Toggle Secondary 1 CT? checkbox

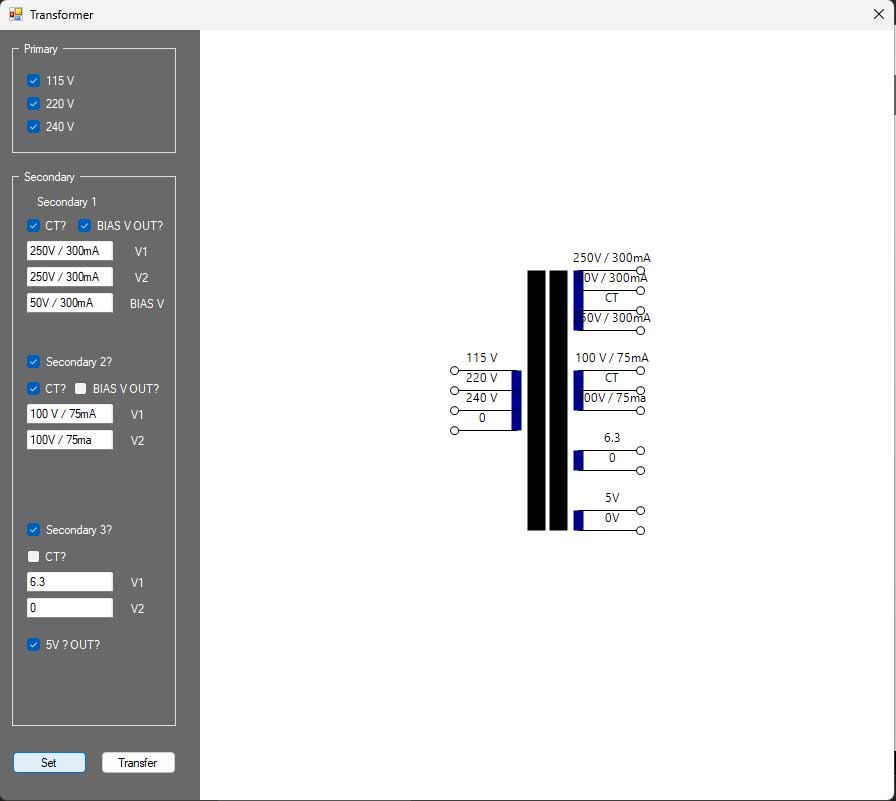pyautogui.click(x=33, y=226)
